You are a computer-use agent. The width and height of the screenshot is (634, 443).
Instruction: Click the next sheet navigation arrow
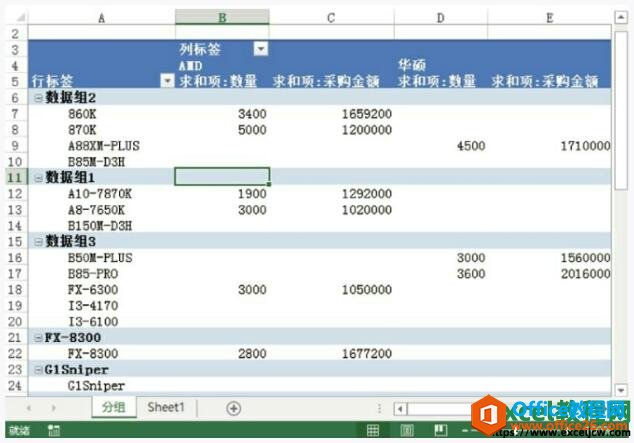coord(53,408)
